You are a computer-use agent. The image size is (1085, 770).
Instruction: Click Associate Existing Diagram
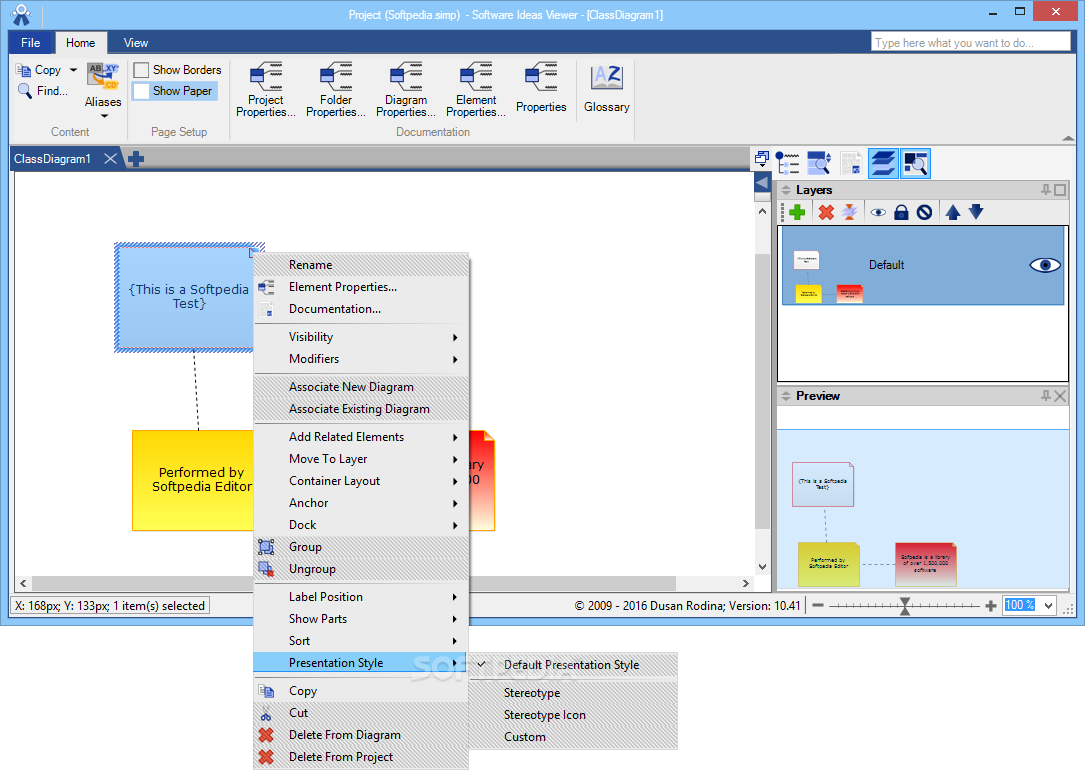pyautogui.click(x=361, y=409)
